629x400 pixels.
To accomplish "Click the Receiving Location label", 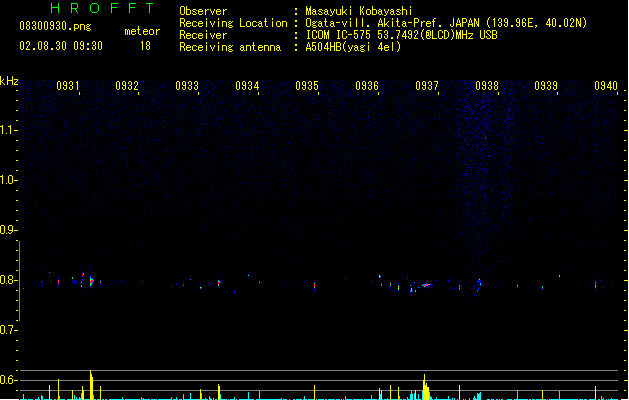I will coord(233,23).
